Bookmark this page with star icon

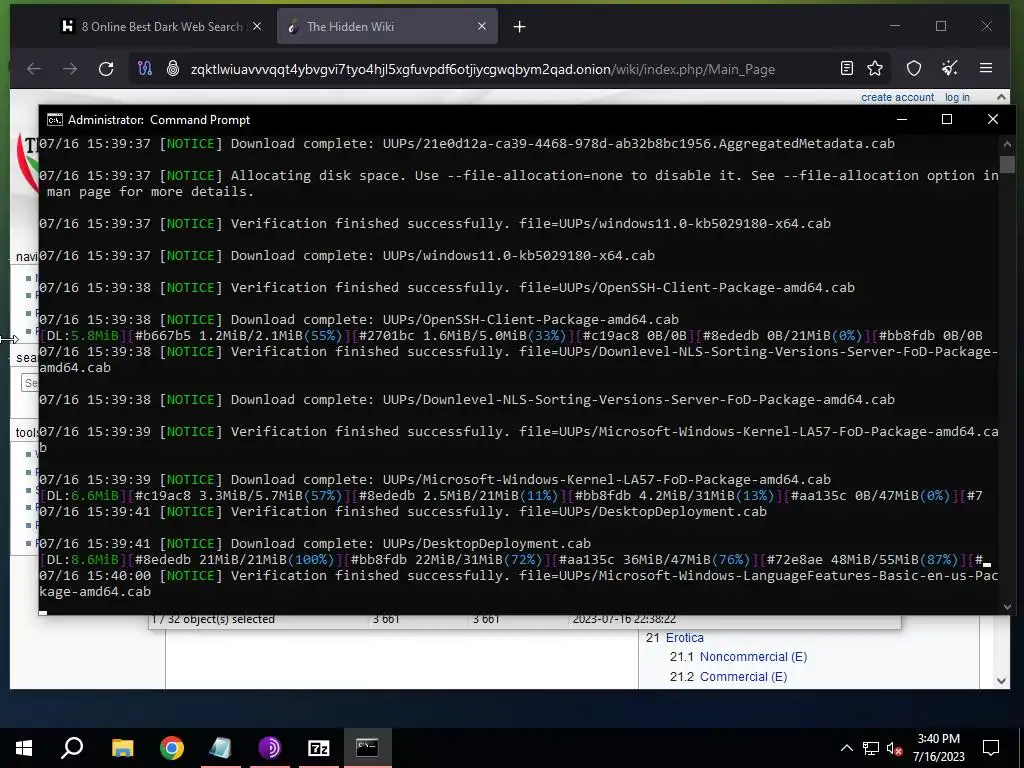875,68
